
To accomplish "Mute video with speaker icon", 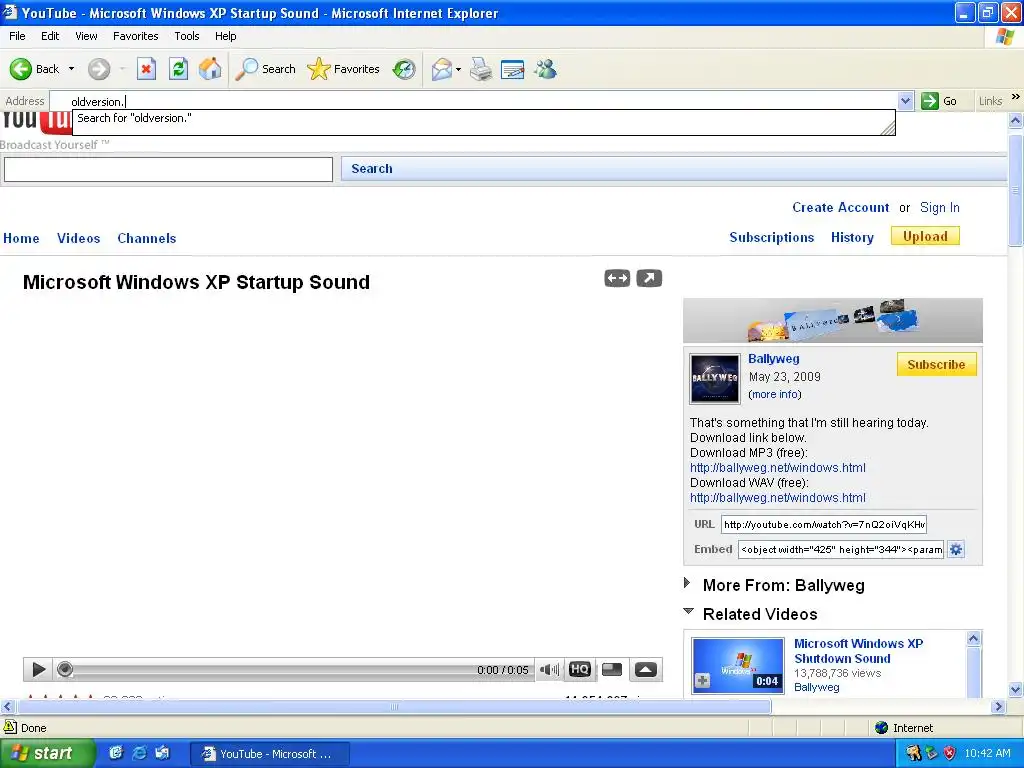I will point(549,669).
